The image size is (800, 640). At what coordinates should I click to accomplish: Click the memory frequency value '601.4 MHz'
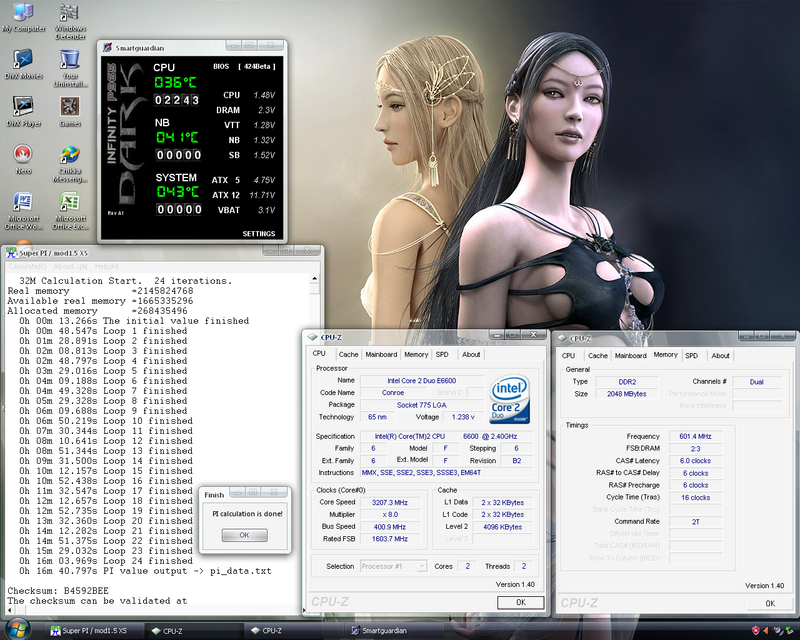695,436
